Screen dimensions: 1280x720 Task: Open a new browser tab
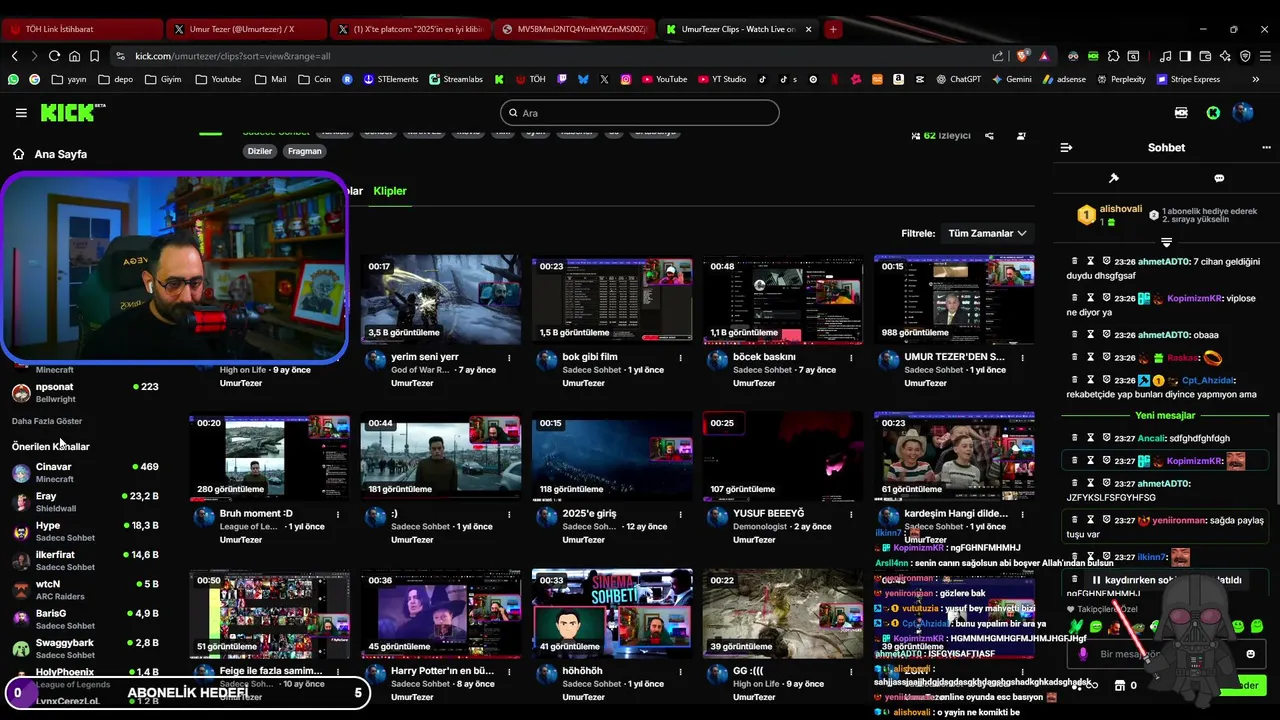click(833, 29)
